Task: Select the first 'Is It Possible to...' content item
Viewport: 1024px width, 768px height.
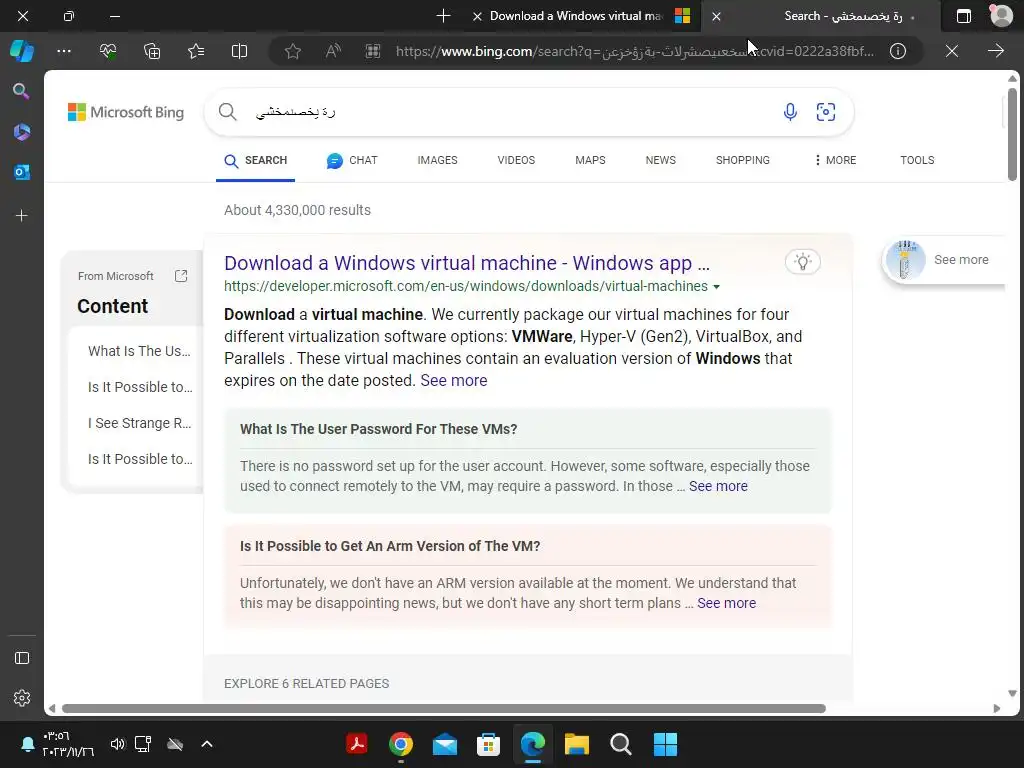Action: click(x=140, y=387)
